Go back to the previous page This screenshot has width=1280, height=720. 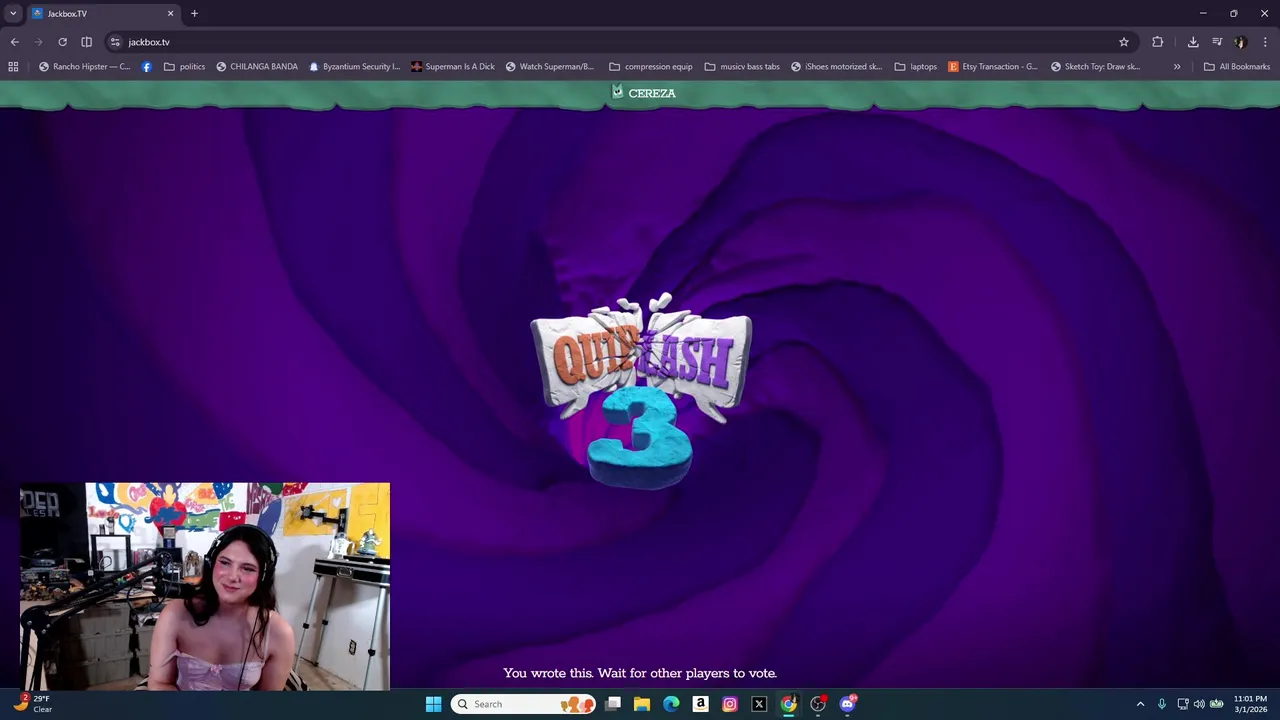coord(14,42)
